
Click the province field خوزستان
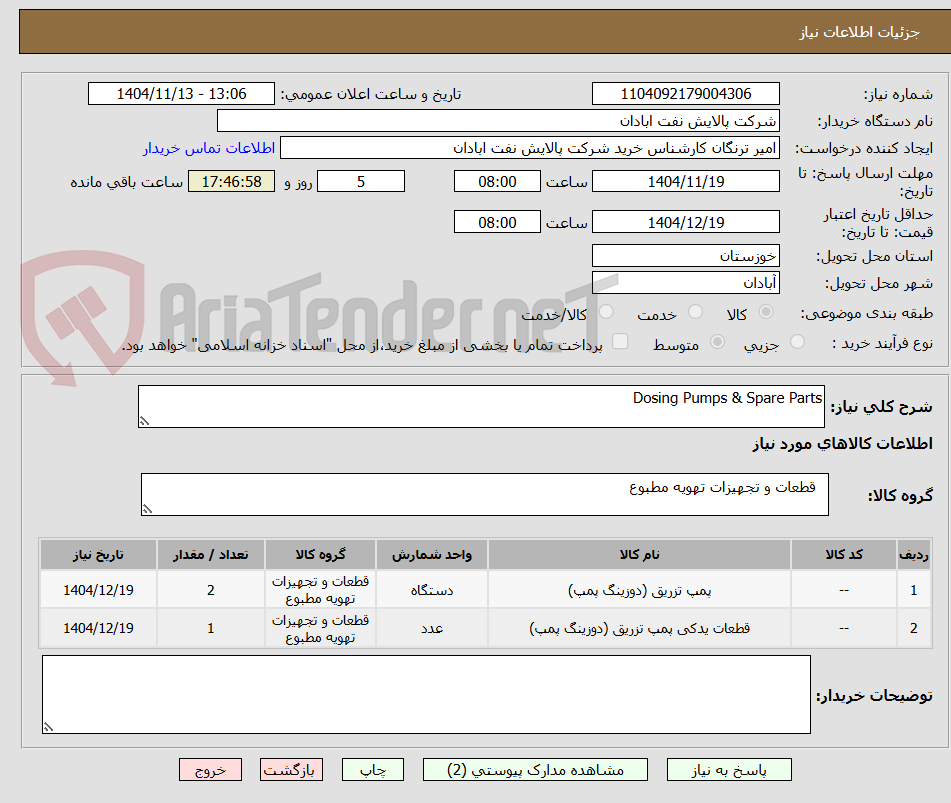(685, 255)
